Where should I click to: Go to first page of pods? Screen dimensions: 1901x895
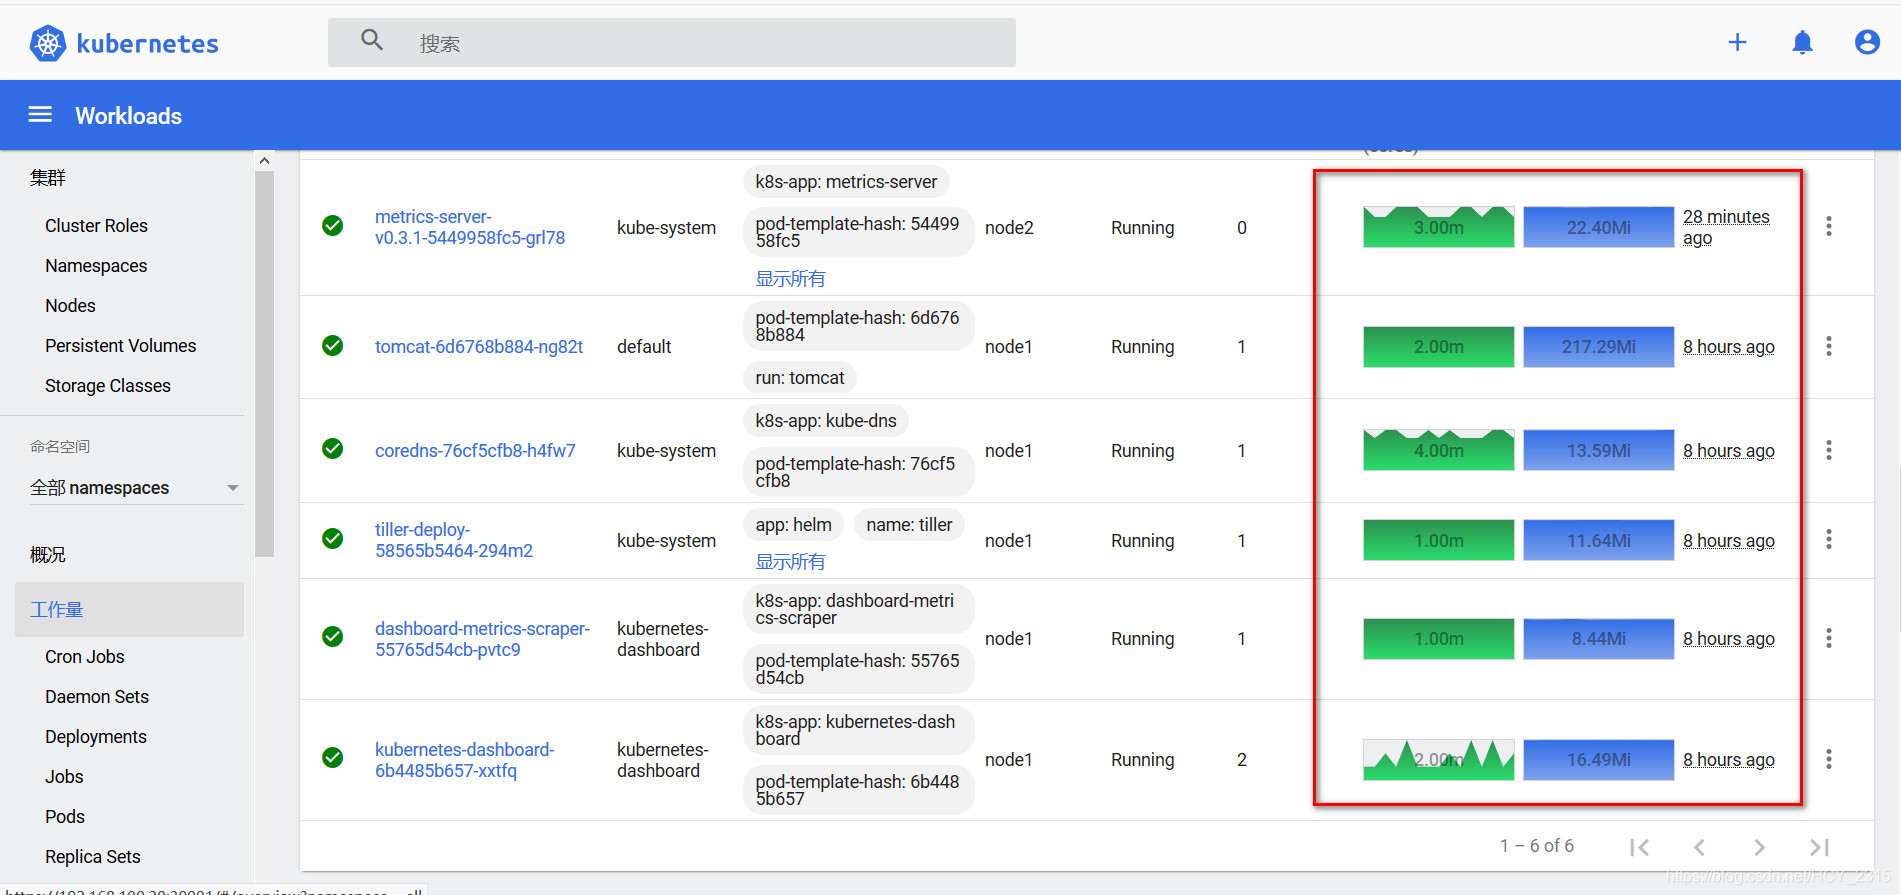(1639, 847)
